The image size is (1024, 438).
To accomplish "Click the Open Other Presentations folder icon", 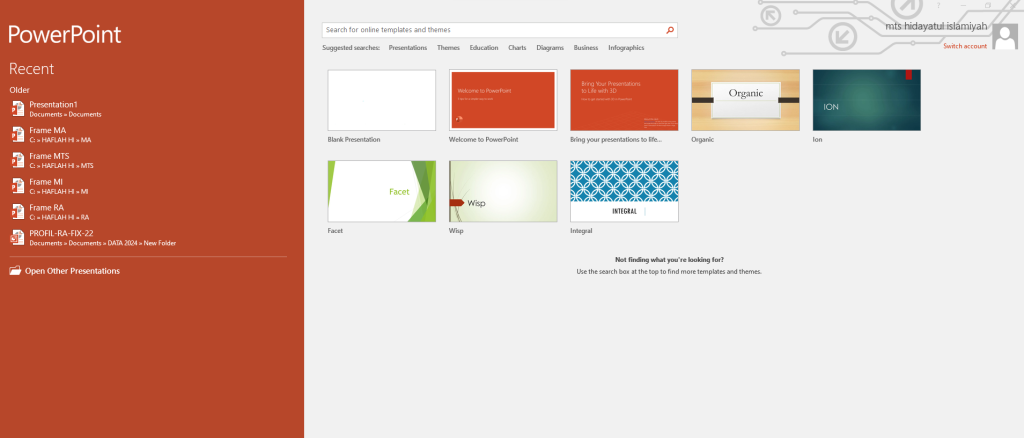I will click(15, 271).
